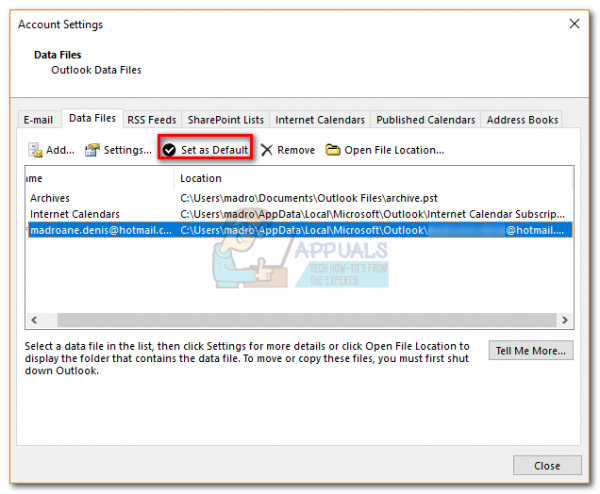Click the horizontal scrollbar left arrow
The width and height of the screenshot is (600, 494).
[x=34, y=320]
